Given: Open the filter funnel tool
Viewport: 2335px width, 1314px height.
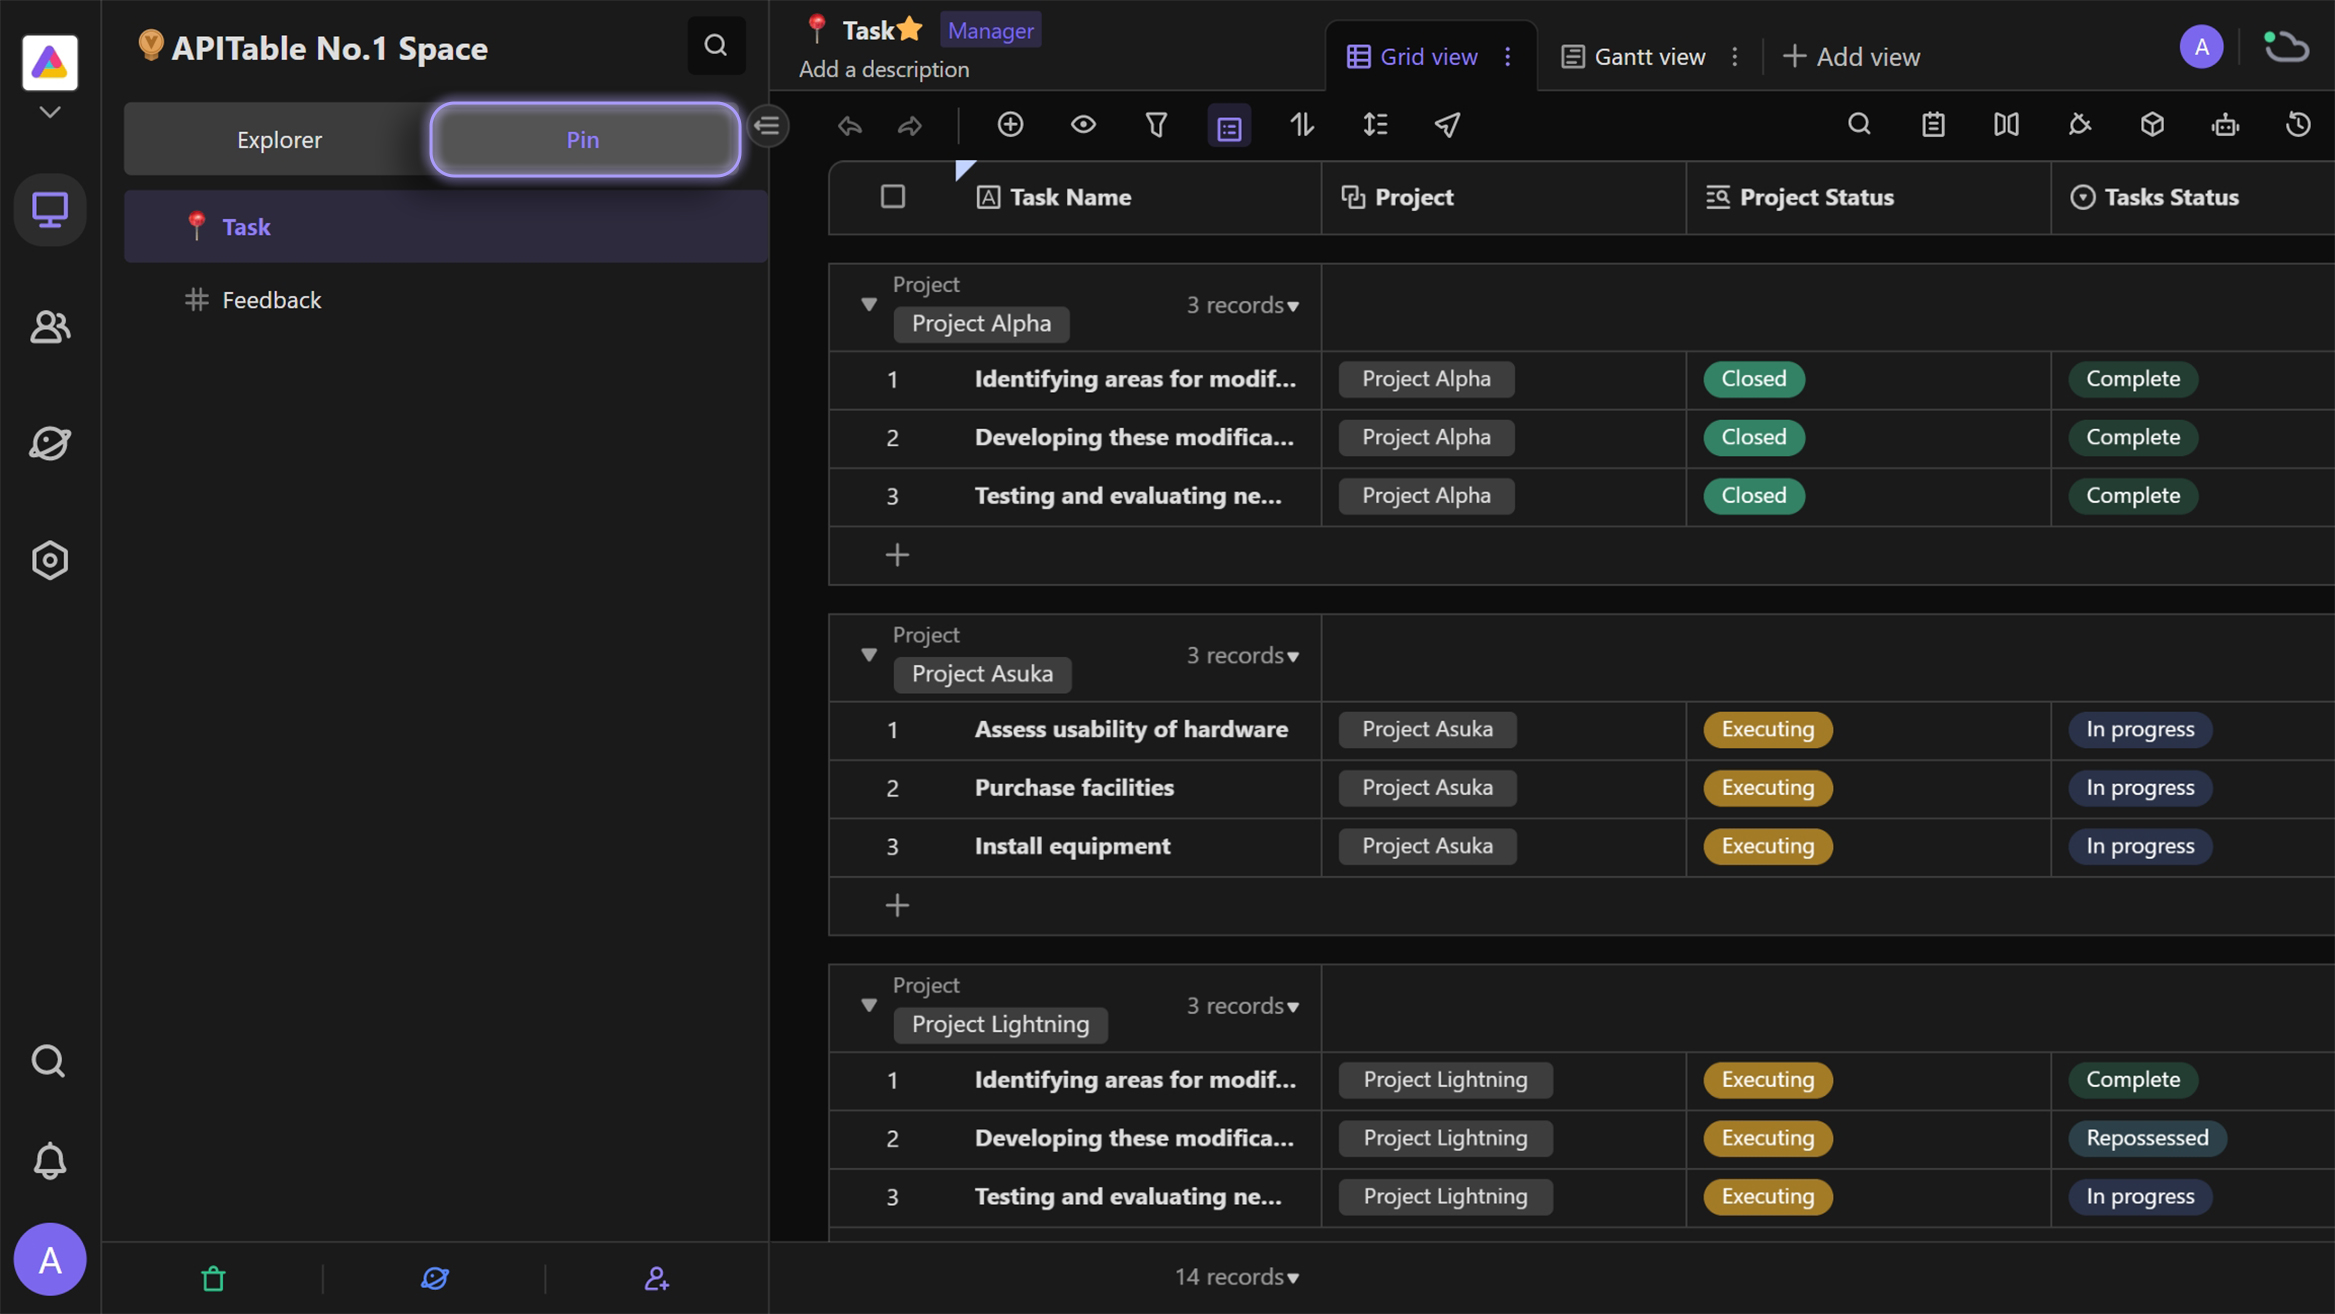Looking at the screenshot, I should [1156, 124].
